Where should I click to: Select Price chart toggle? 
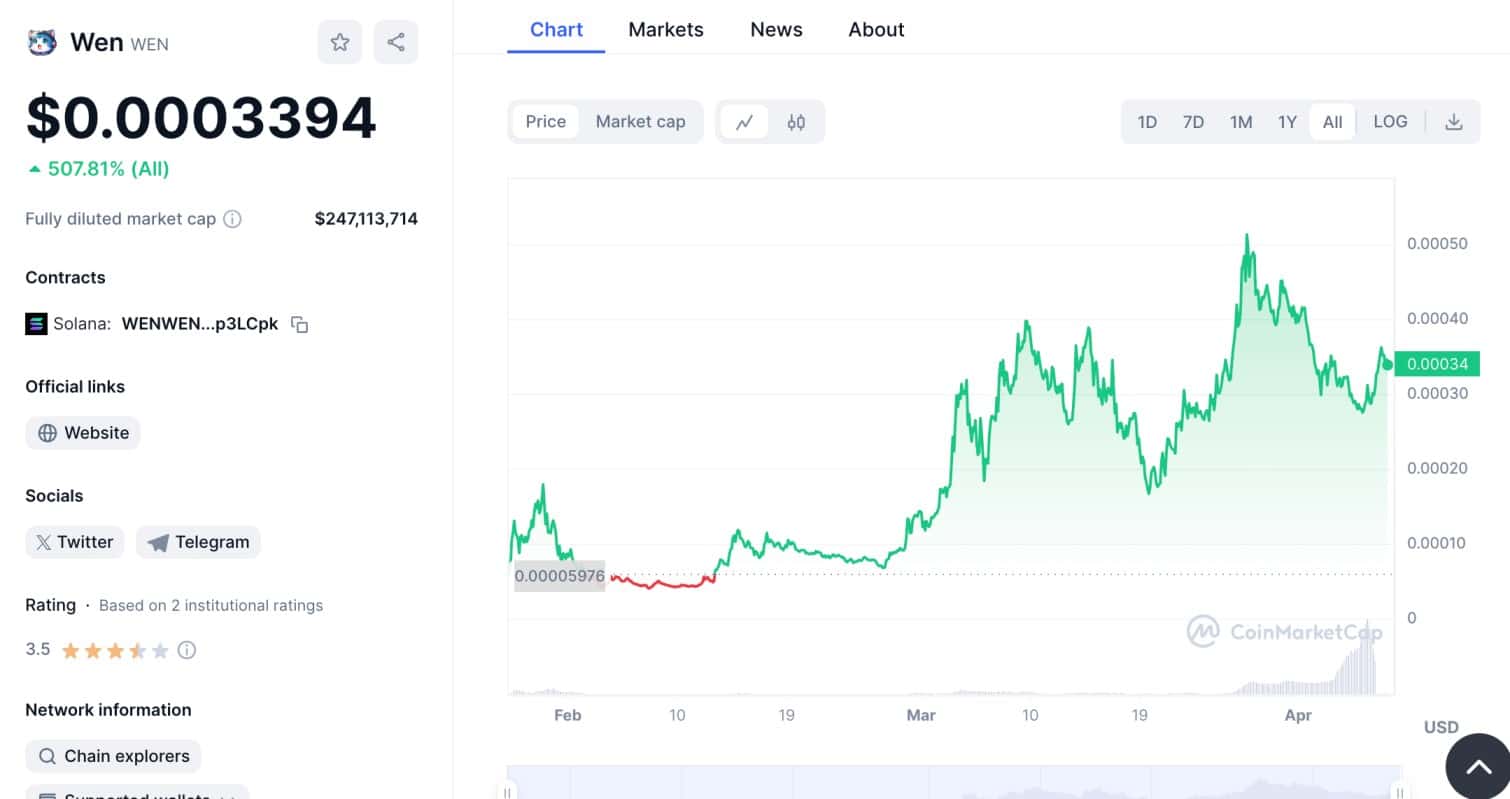(545, 122)
